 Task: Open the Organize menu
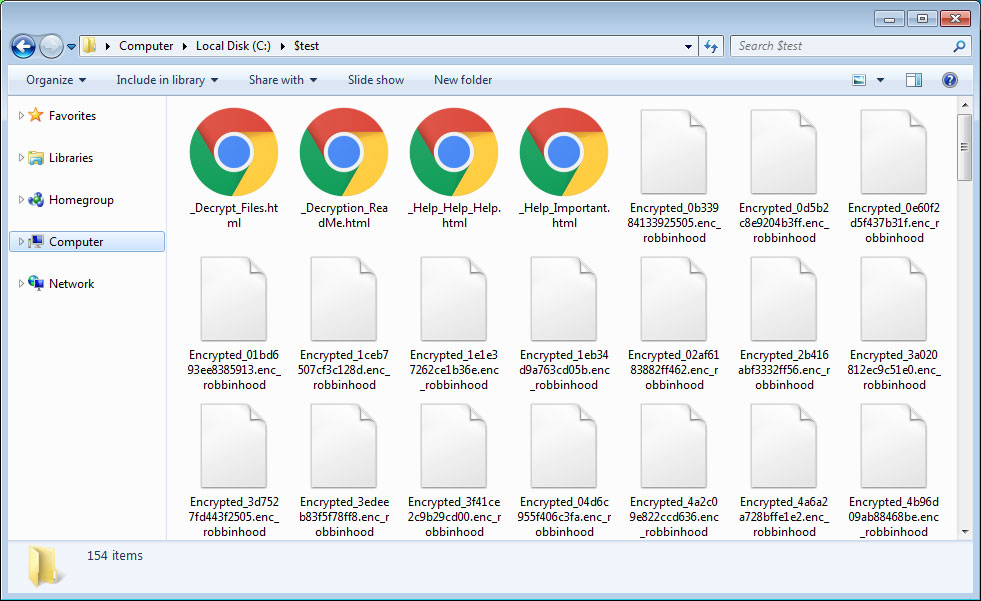pos(54,79)
